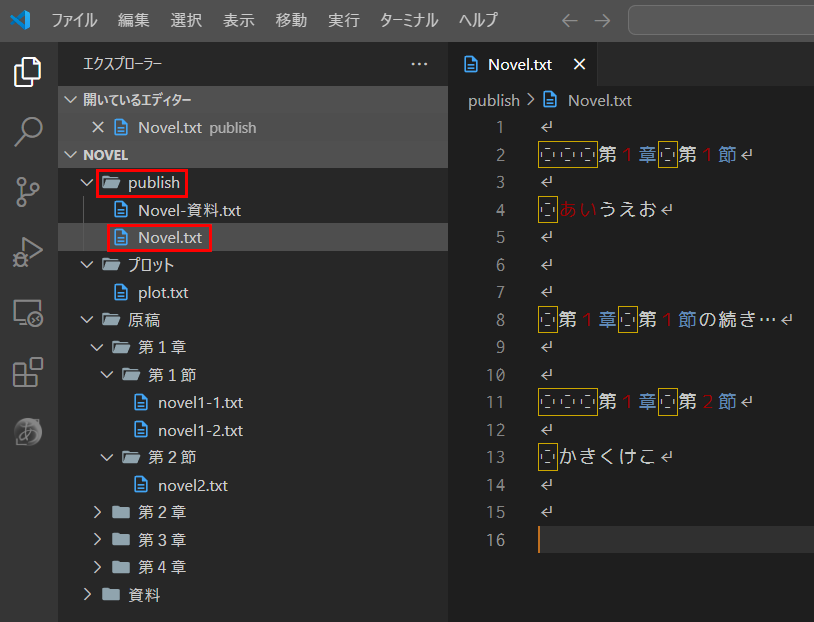This screenshot has width=814, height=622.
Task: Collapse the 第1節 folder chevron
Action: pyautogui.click(x=107, y=375)
